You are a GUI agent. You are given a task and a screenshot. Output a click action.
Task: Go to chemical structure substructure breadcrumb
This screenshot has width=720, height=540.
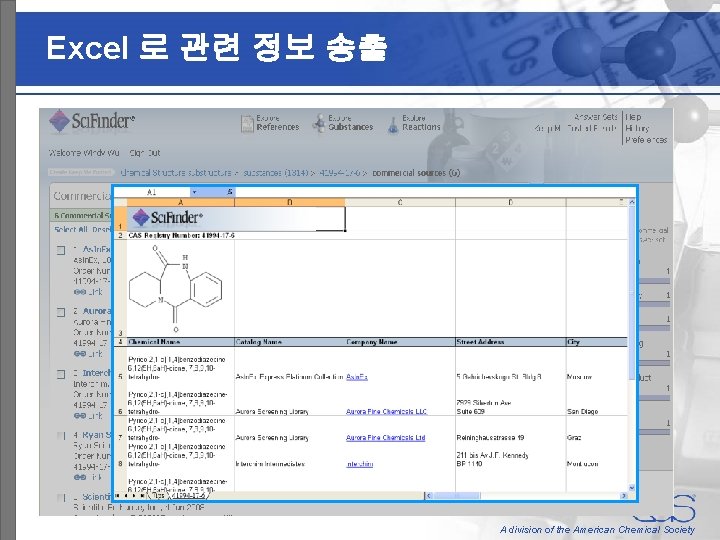coord(176,173)
